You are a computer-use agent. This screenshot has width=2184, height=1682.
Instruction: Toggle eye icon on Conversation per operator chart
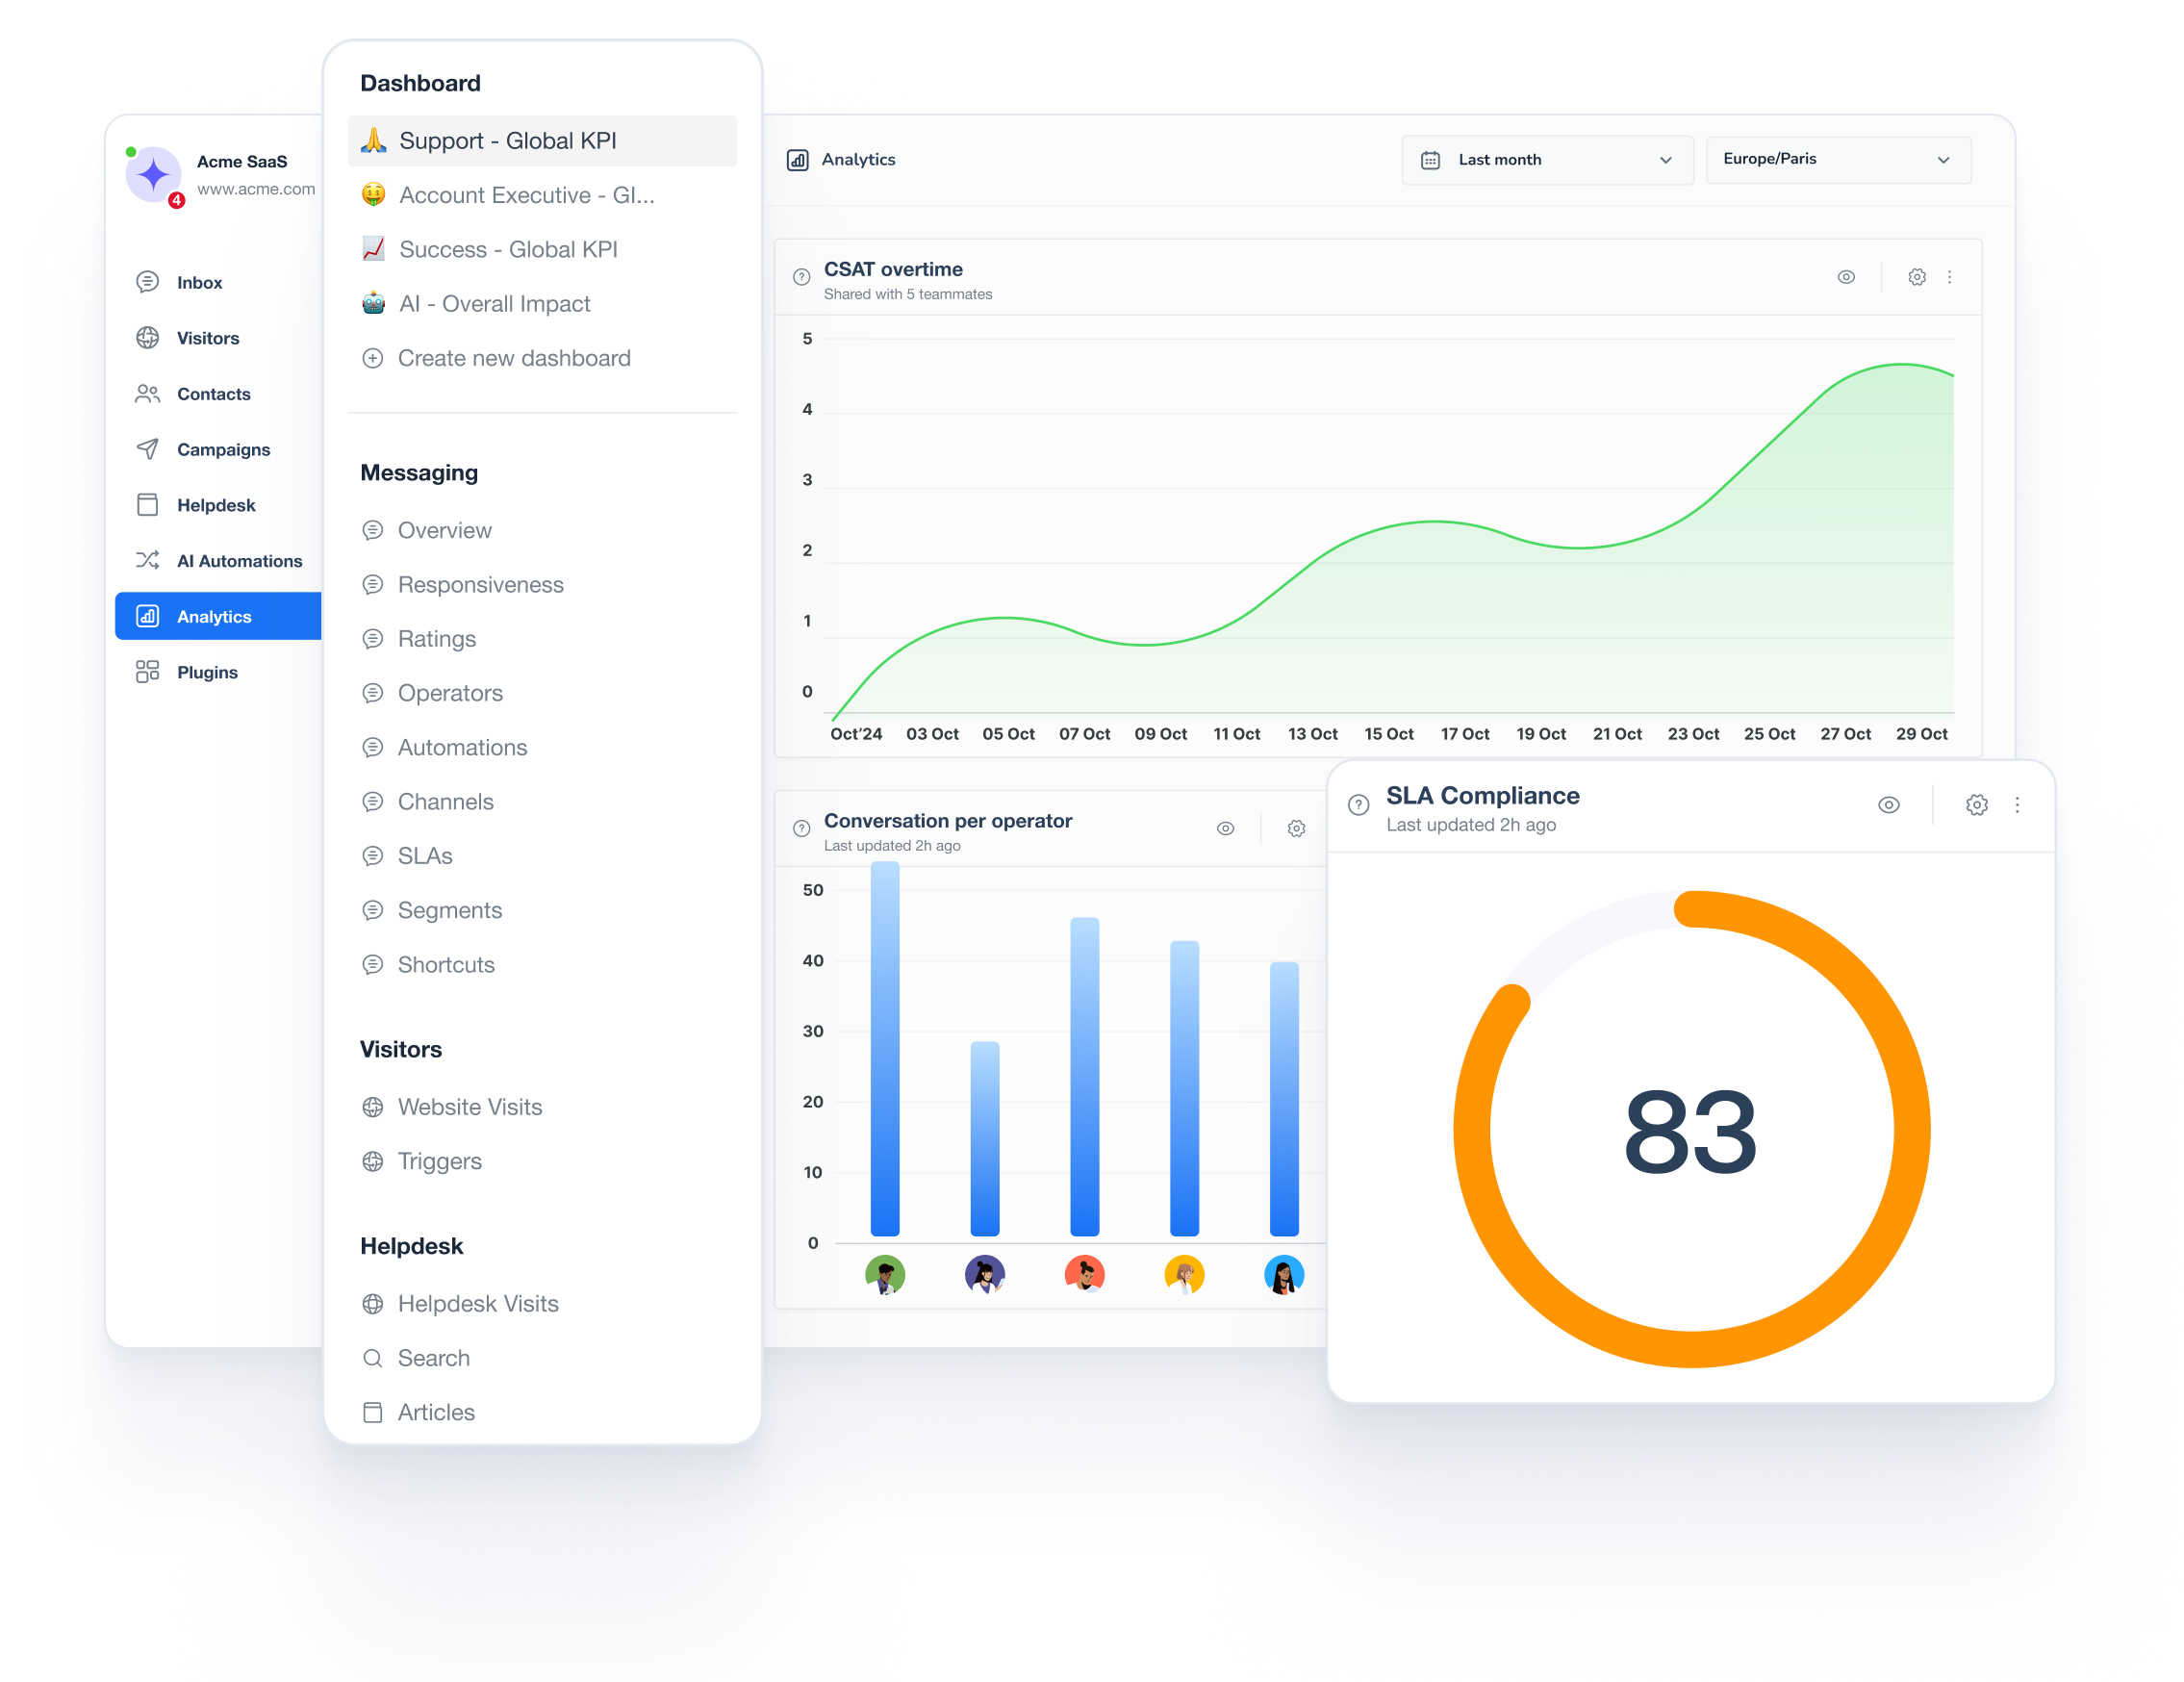pyautogui.click(x=1225, y=828)
